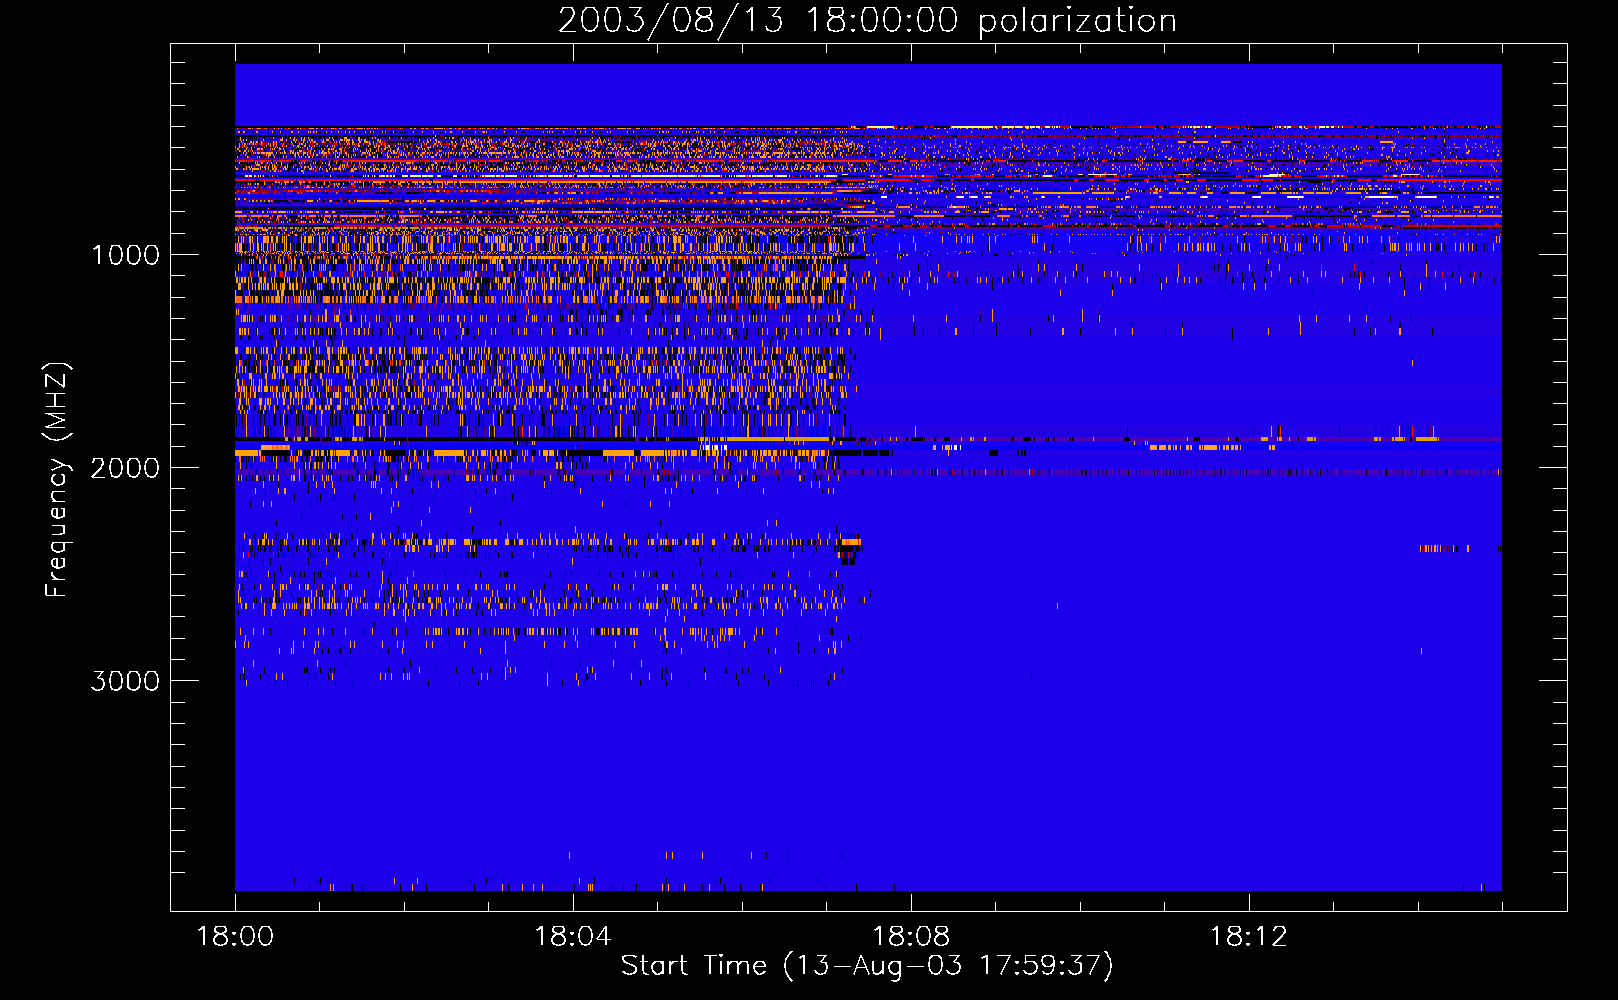The width and height of the screenshot is (1618, 1000).
Task: Click the 18:04 time tick label
Action: [573, 937]
